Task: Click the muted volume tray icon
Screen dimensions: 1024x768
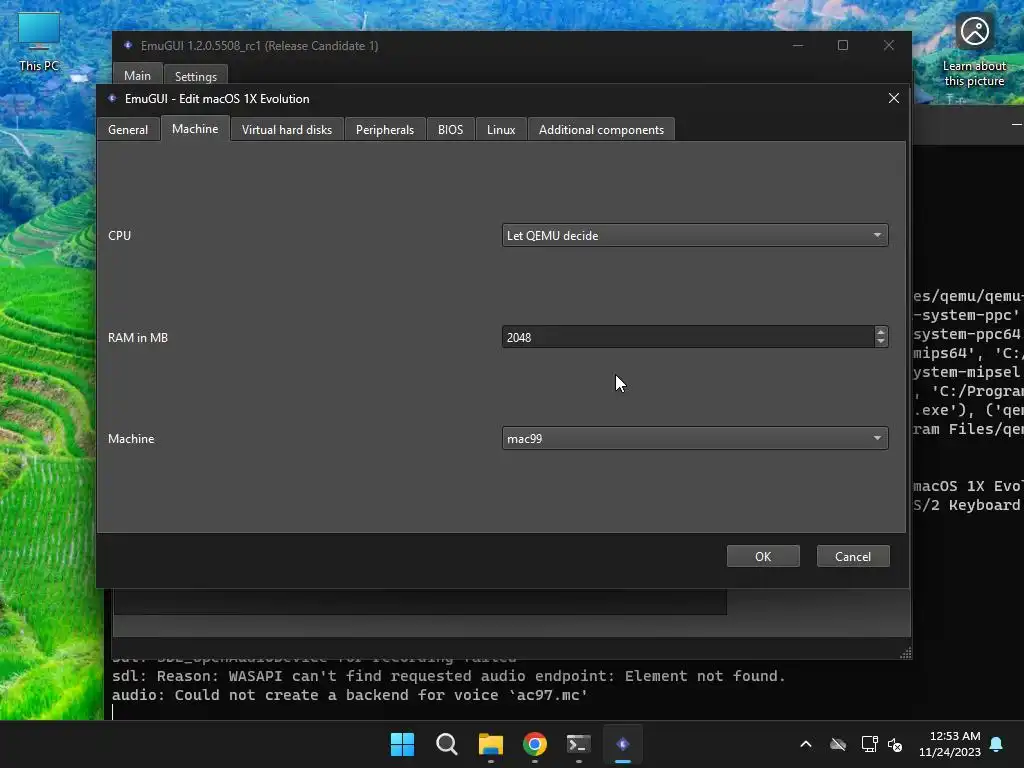Action: click(x=895, y=744)
